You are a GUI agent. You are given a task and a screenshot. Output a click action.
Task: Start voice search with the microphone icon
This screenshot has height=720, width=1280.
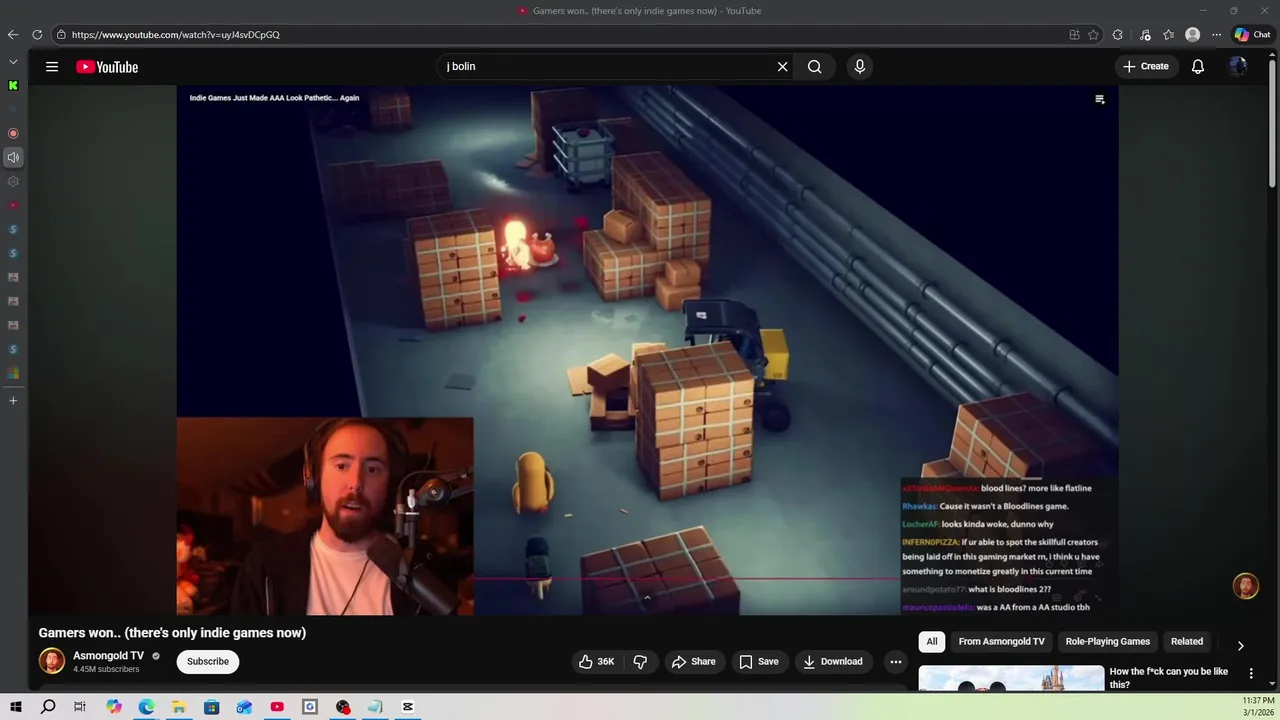(x=859, y=67)
